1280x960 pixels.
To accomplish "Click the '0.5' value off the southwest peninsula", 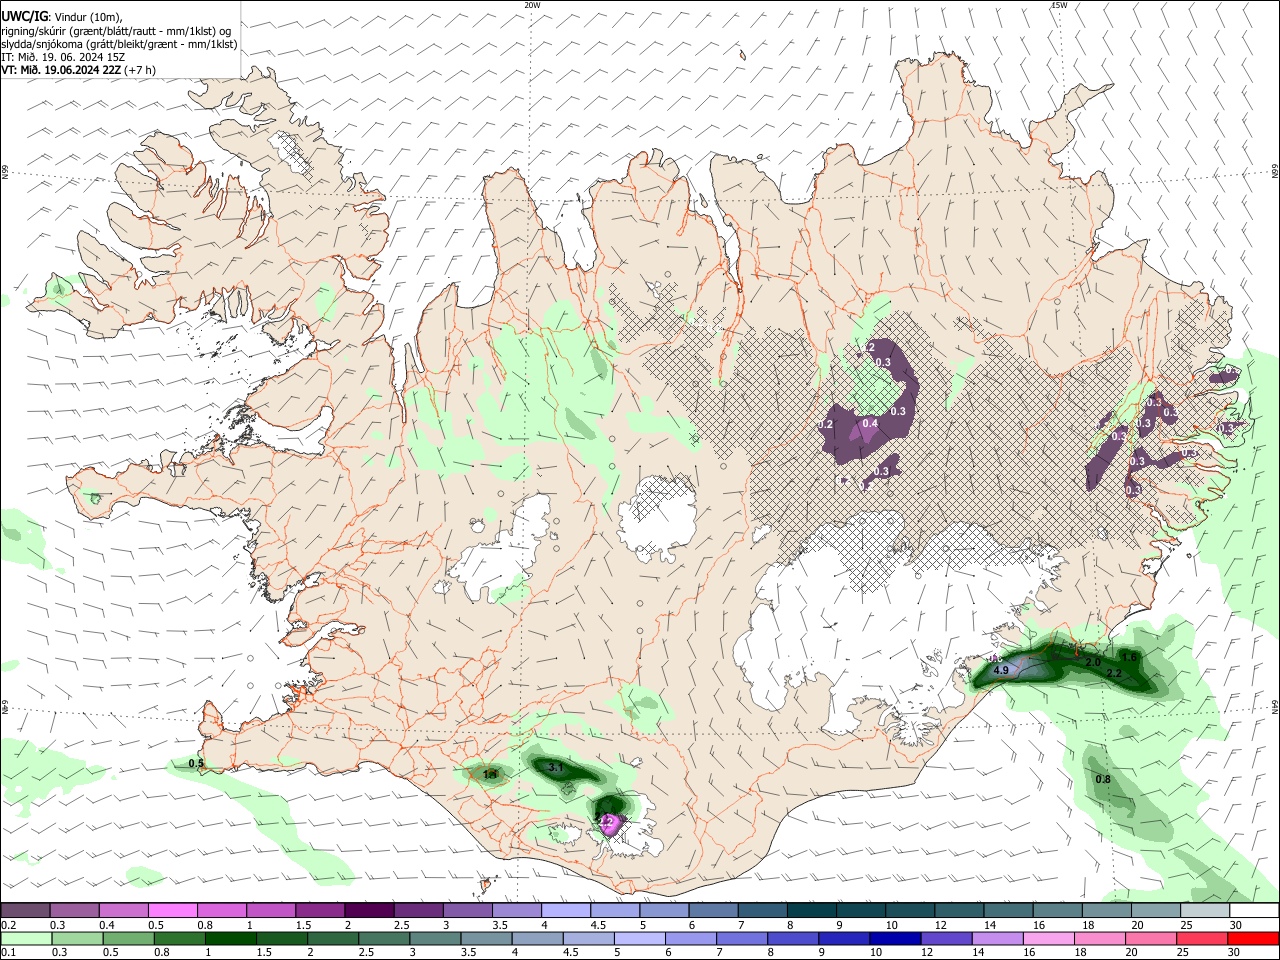I will [197, 764].
